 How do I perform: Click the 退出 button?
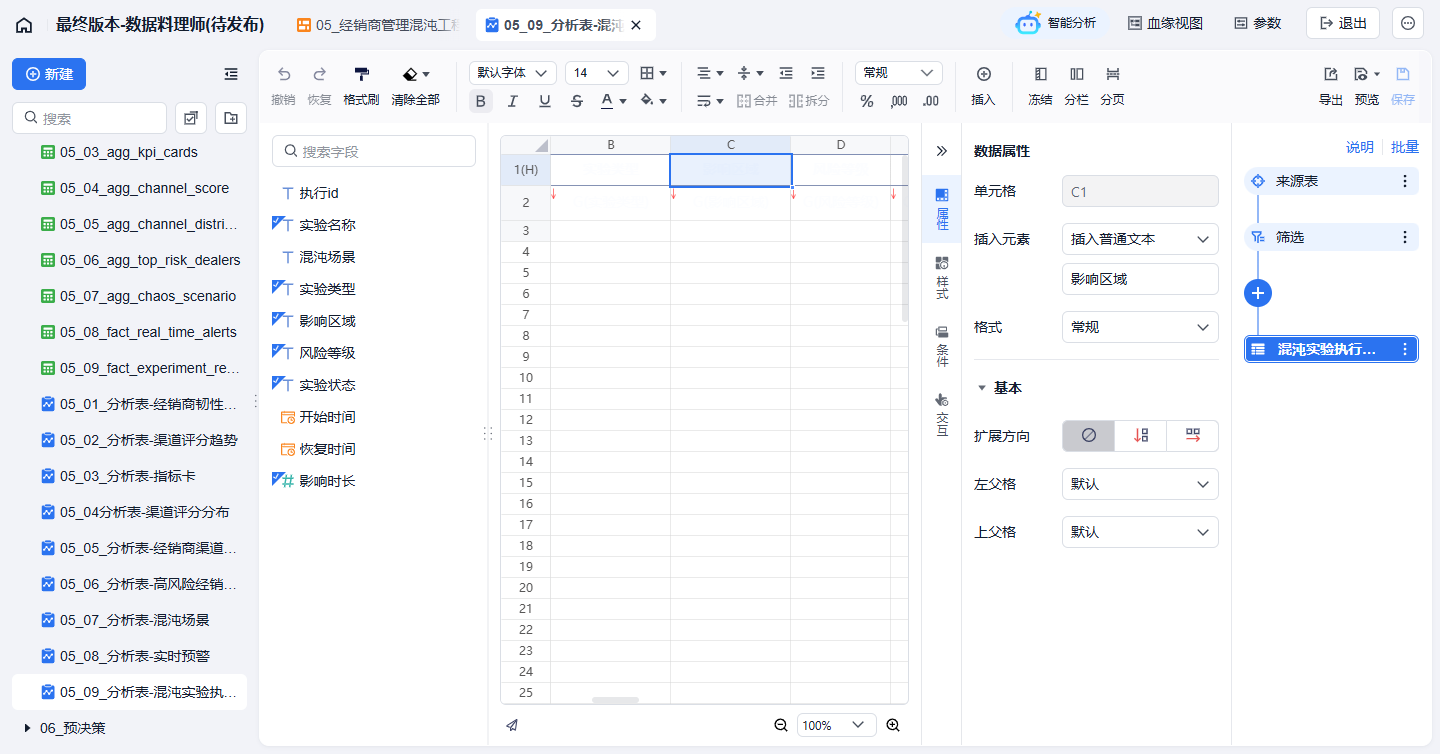pos(1343,23)
